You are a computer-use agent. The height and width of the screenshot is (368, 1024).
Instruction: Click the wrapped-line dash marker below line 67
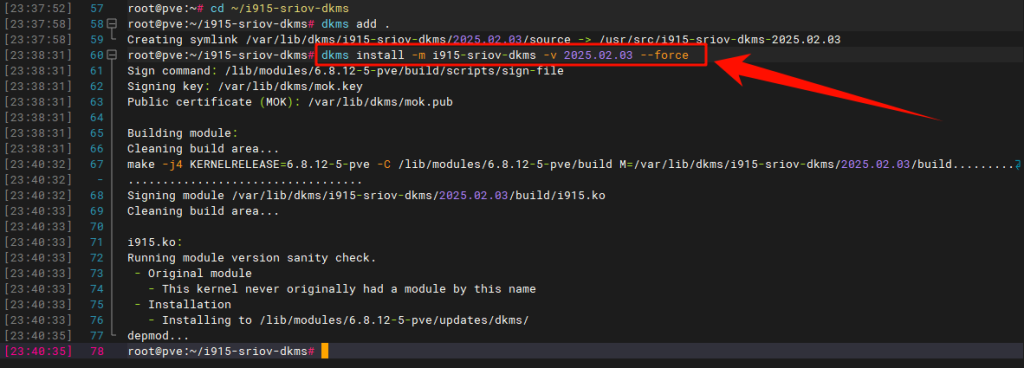tap(100, 180)
